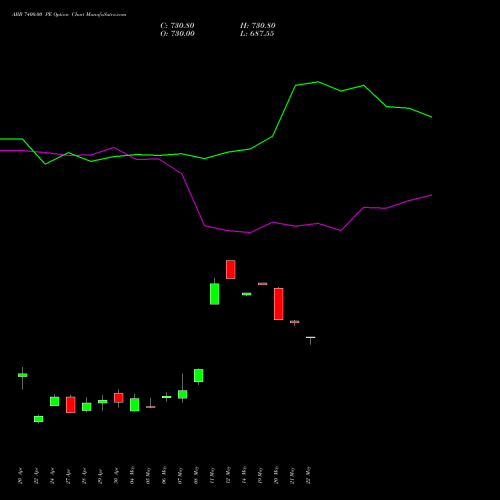Click the green indicator line at its peak
The height and width of the screenshot is (500, 500).
click(318, 82)
